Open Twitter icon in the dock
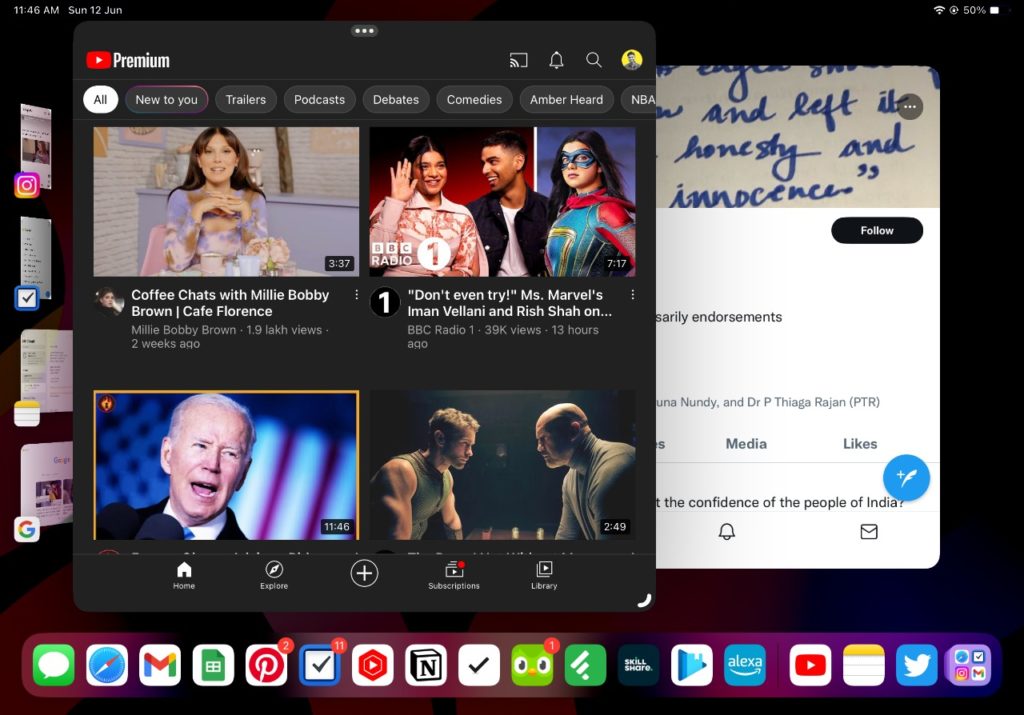This screenshot has height=715, width=1024. [917, 665]
